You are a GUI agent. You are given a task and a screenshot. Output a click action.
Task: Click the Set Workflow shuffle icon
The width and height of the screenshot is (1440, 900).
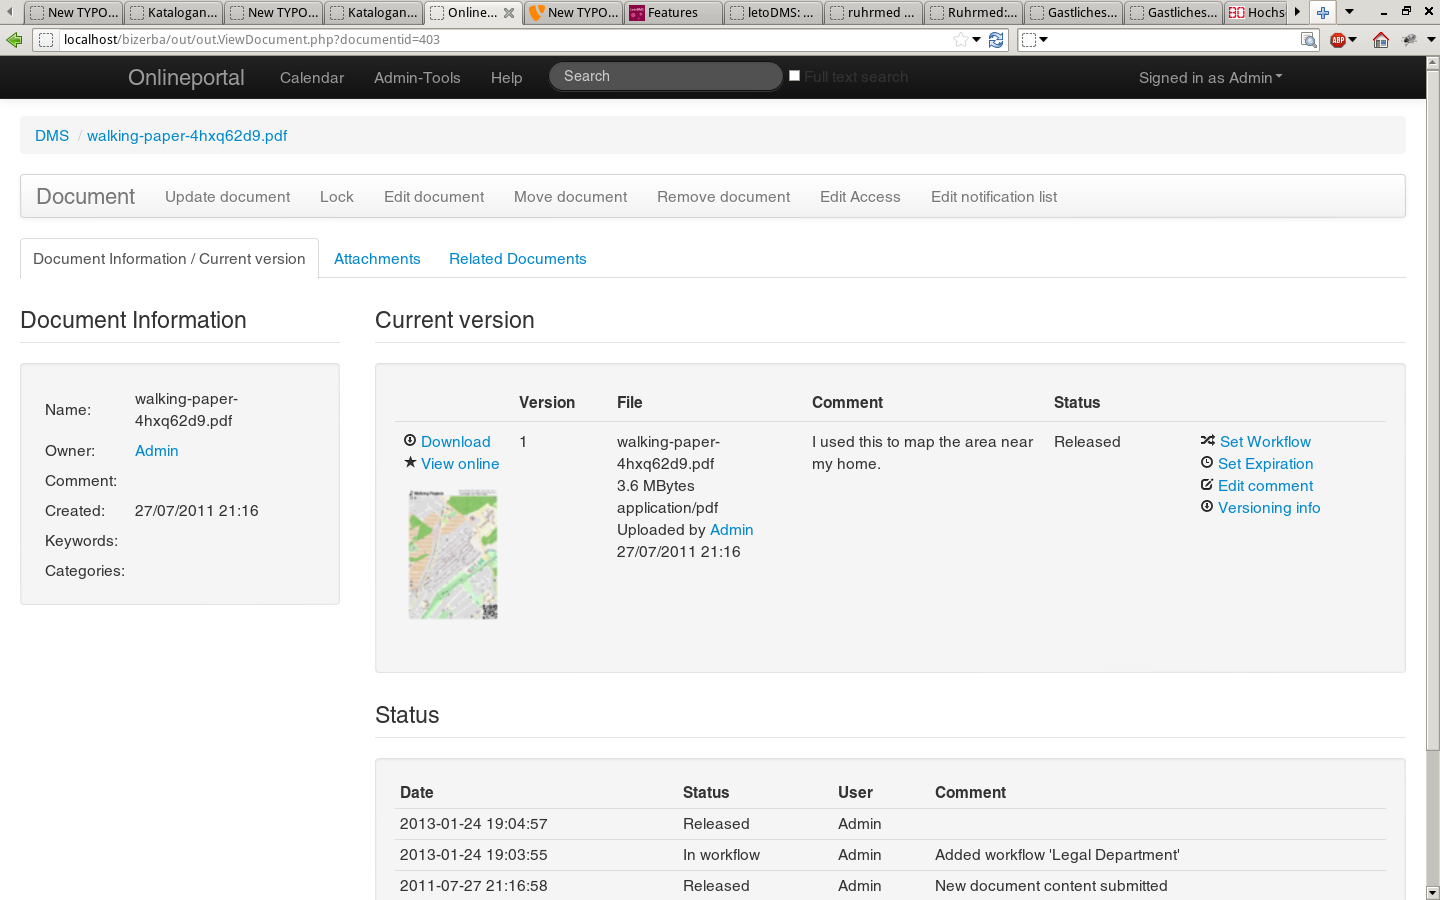1208,441
